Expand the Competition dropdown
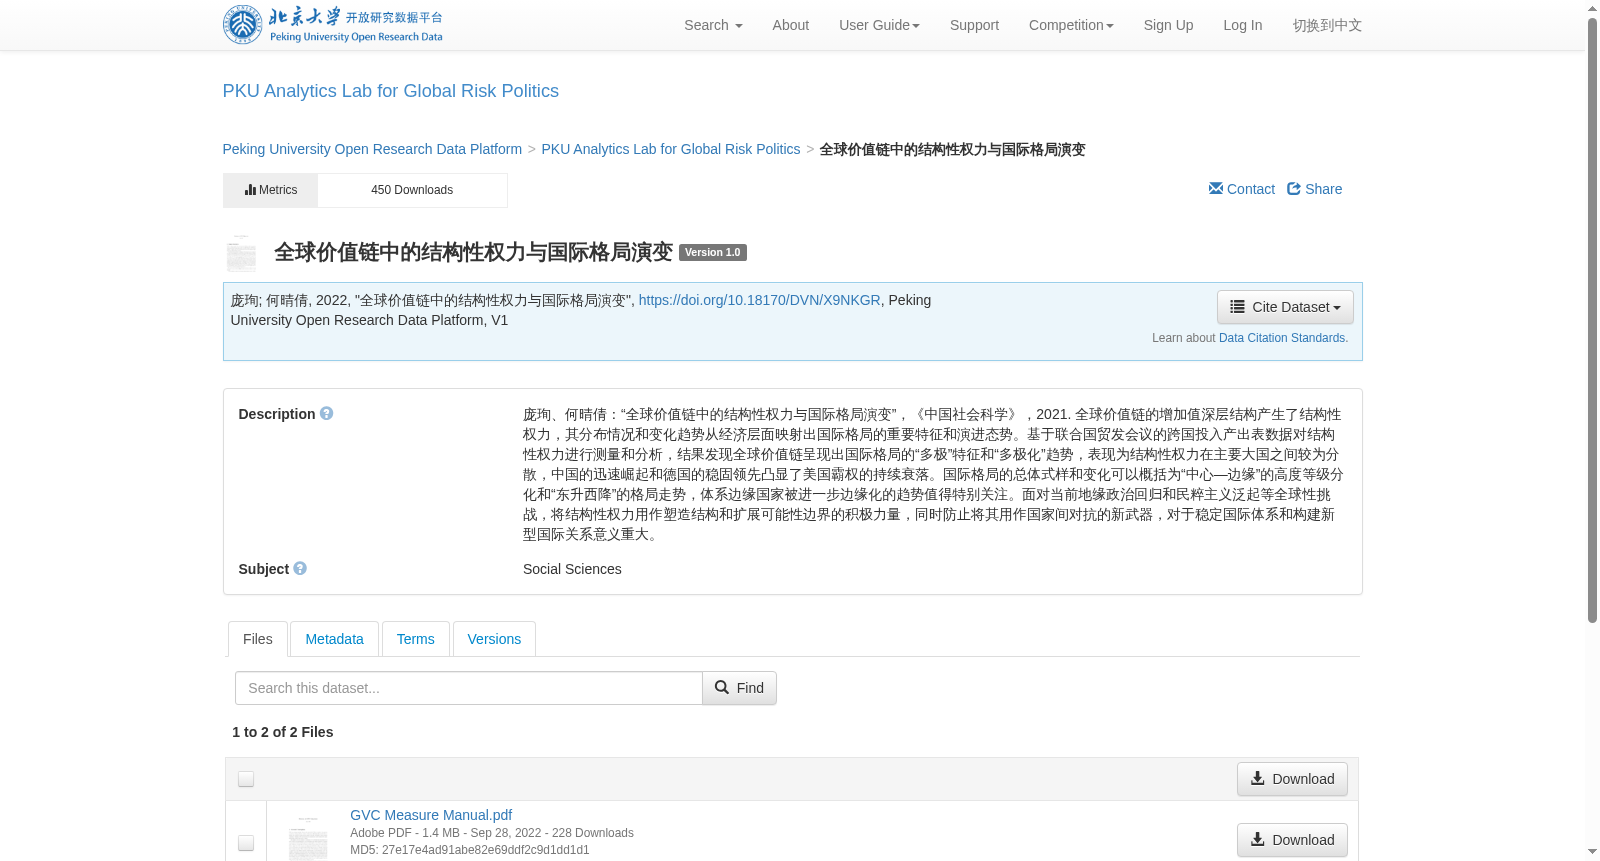Viewport: 1600px width, 861px height. pos(1071,25)
